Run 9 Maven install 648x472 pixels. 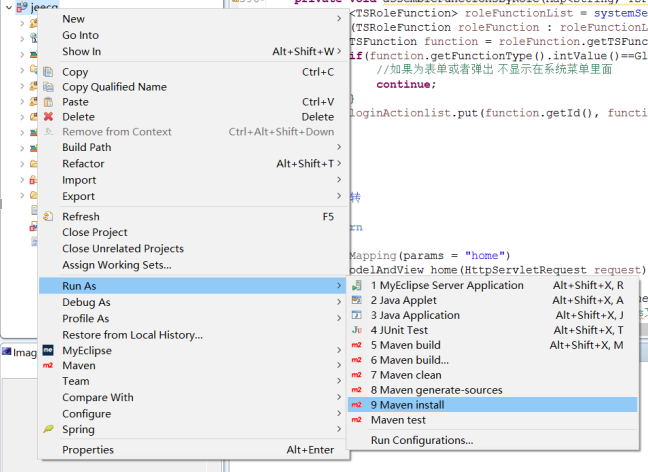[493, 405]
